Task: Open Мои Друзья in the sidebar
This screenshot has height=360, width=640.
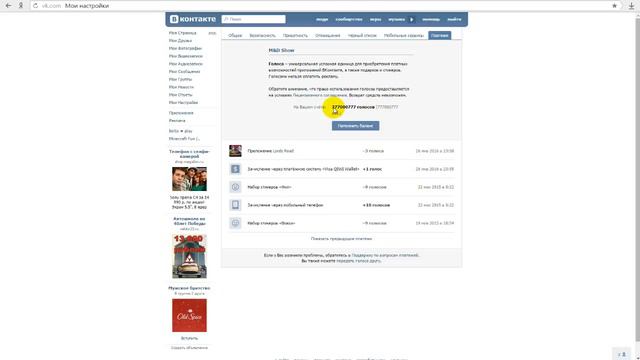Action: tap(180, 40)
